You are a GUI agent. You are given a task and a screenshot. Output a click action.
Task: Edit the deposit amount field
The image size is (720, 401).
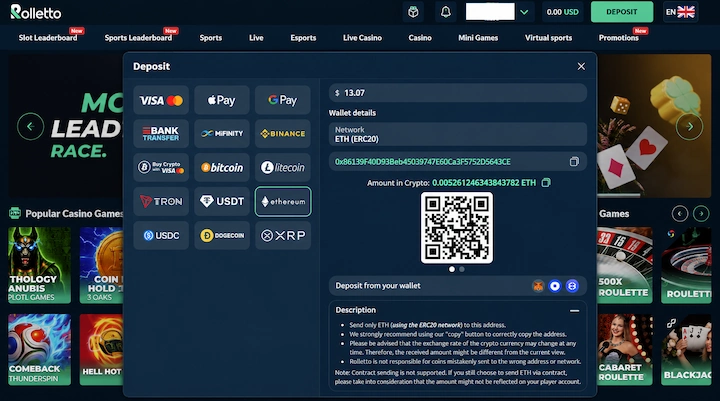coord(458,93)
